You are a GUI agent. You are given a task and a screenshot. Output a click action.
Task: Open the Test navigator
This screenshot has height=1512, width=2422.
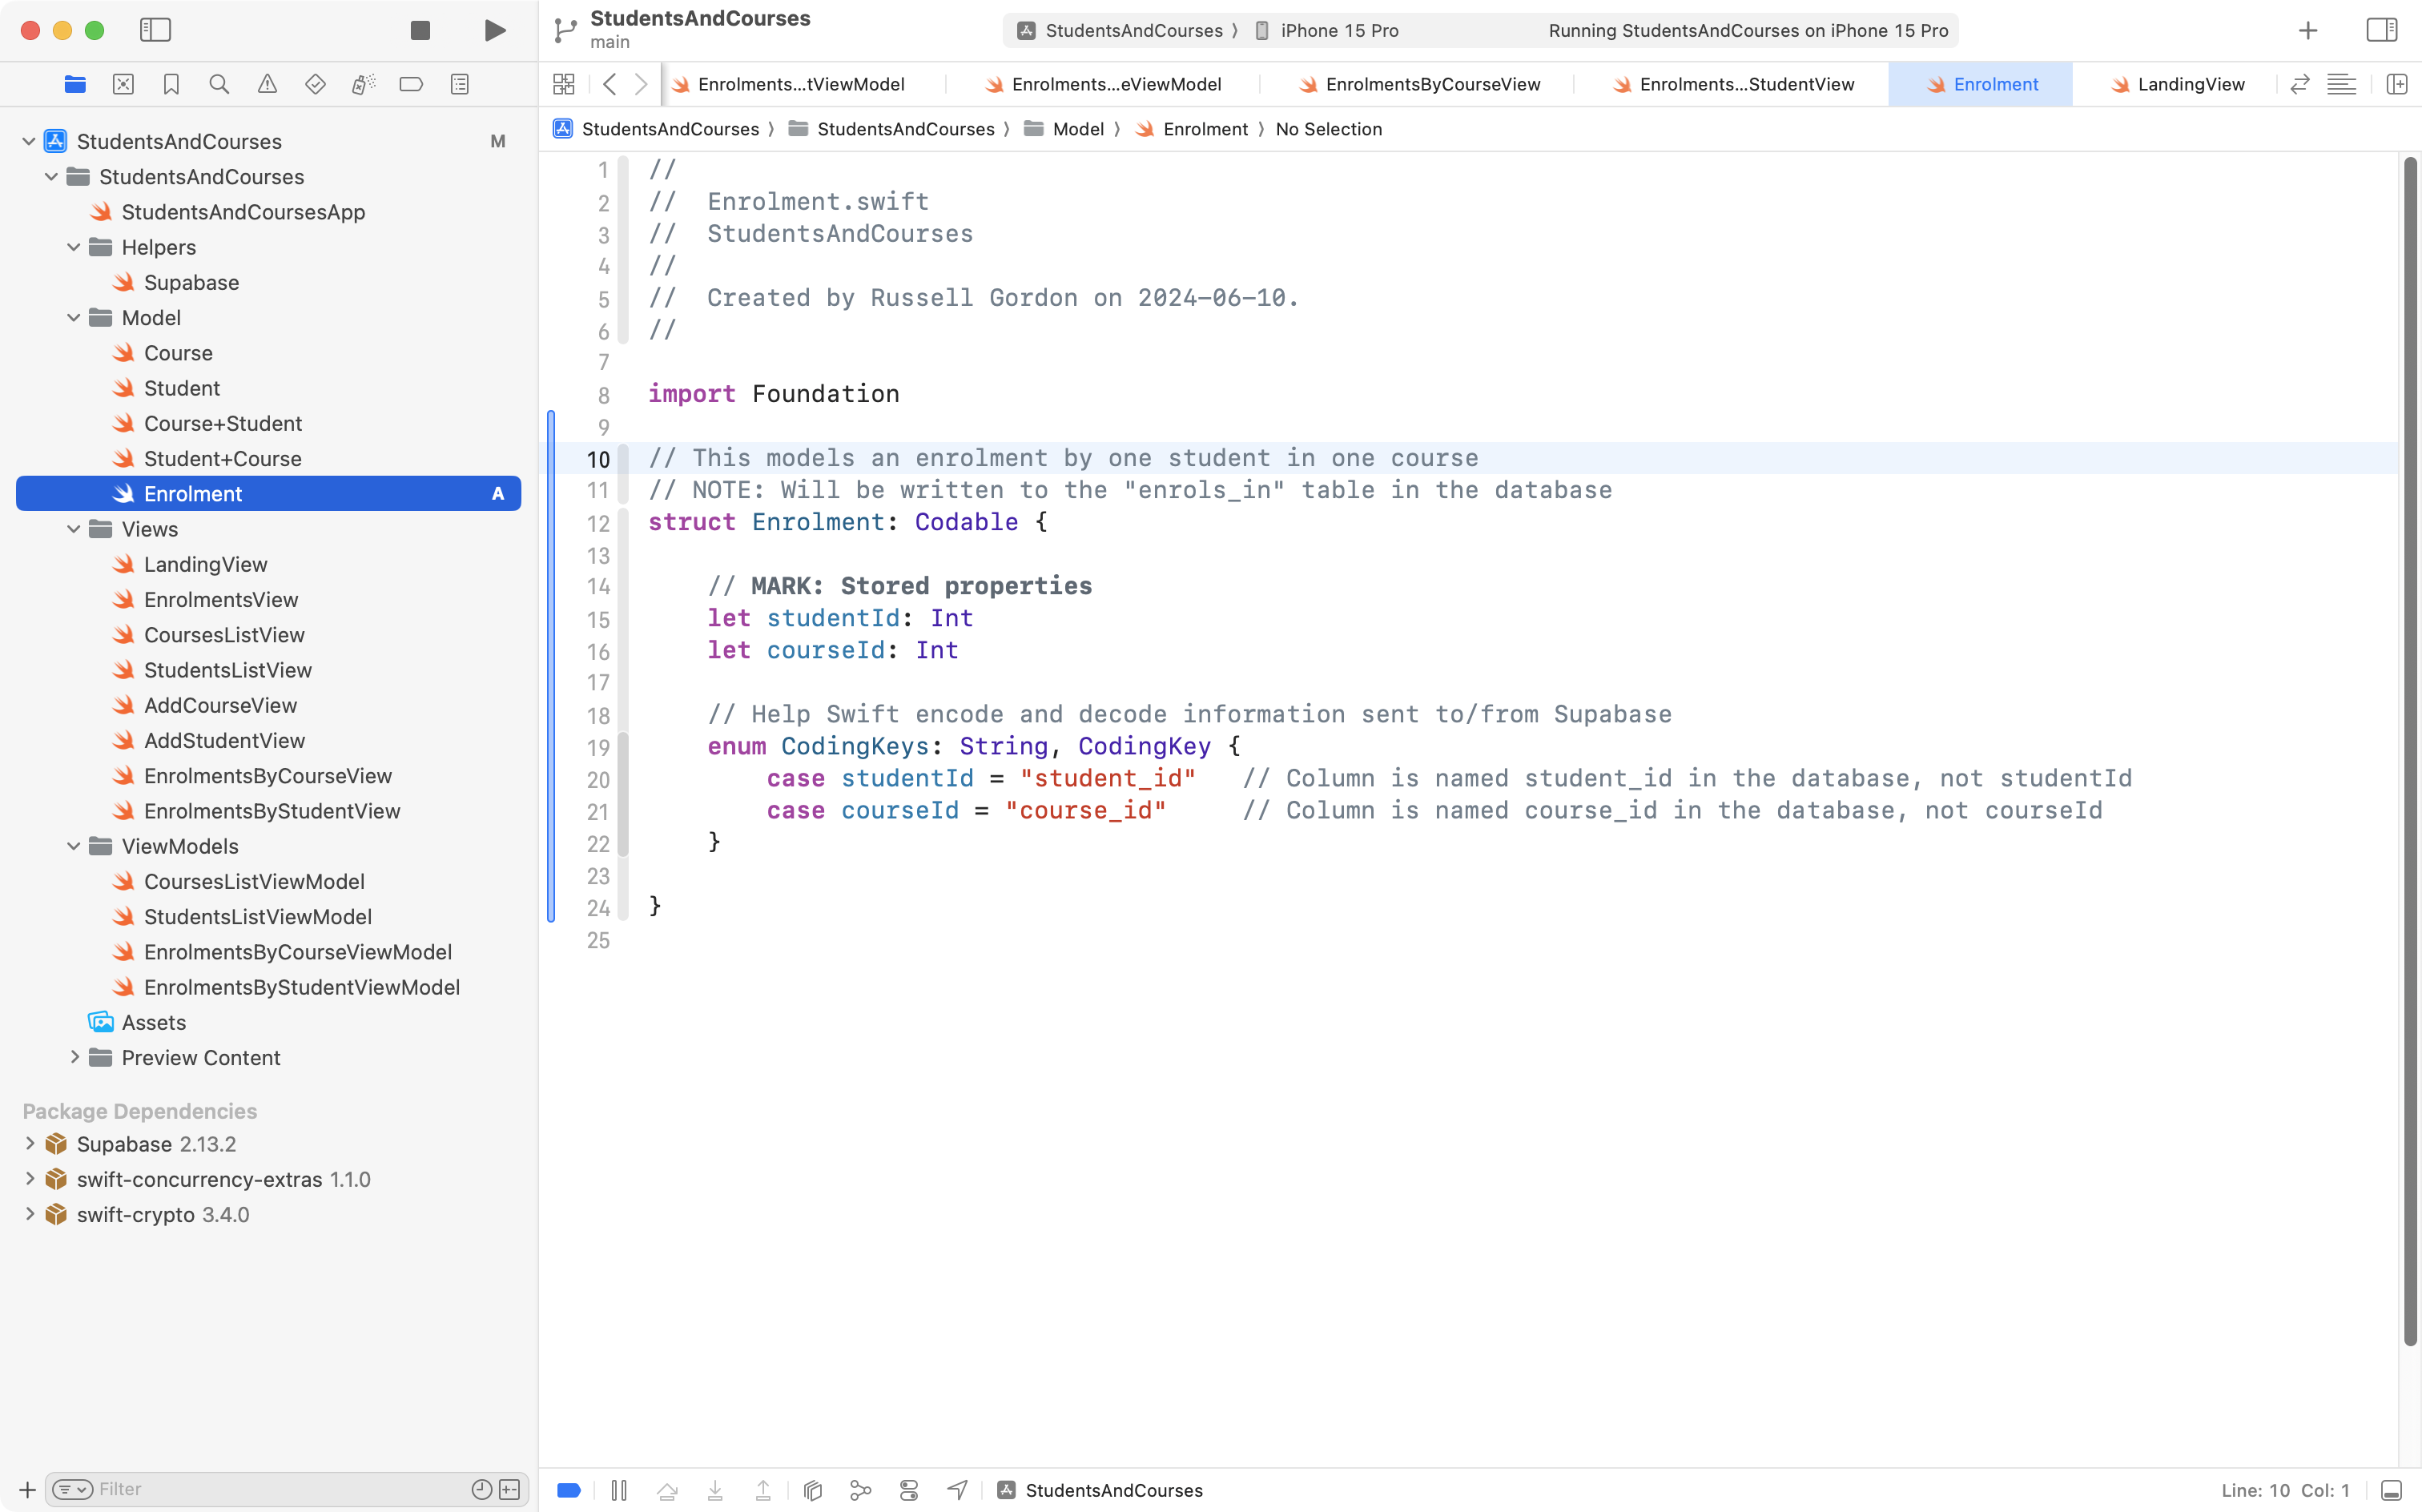coord(315,84)
